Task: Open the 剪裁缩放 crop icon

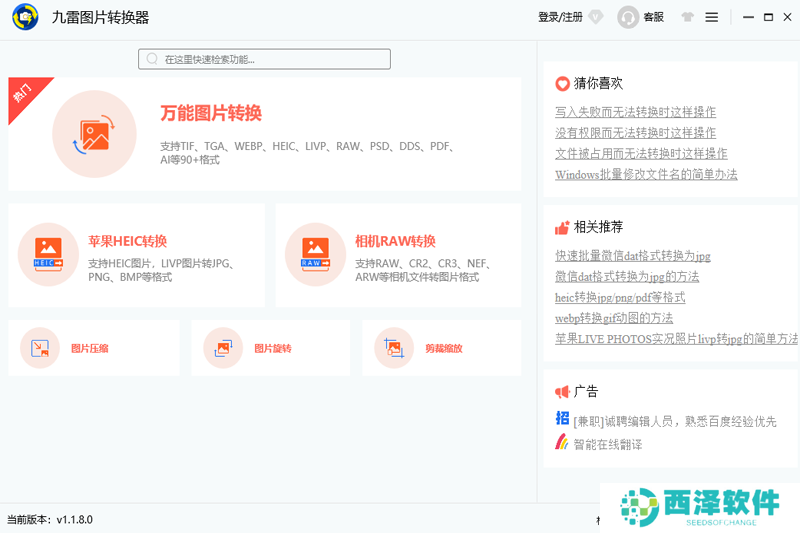Action: pos(394,348)
